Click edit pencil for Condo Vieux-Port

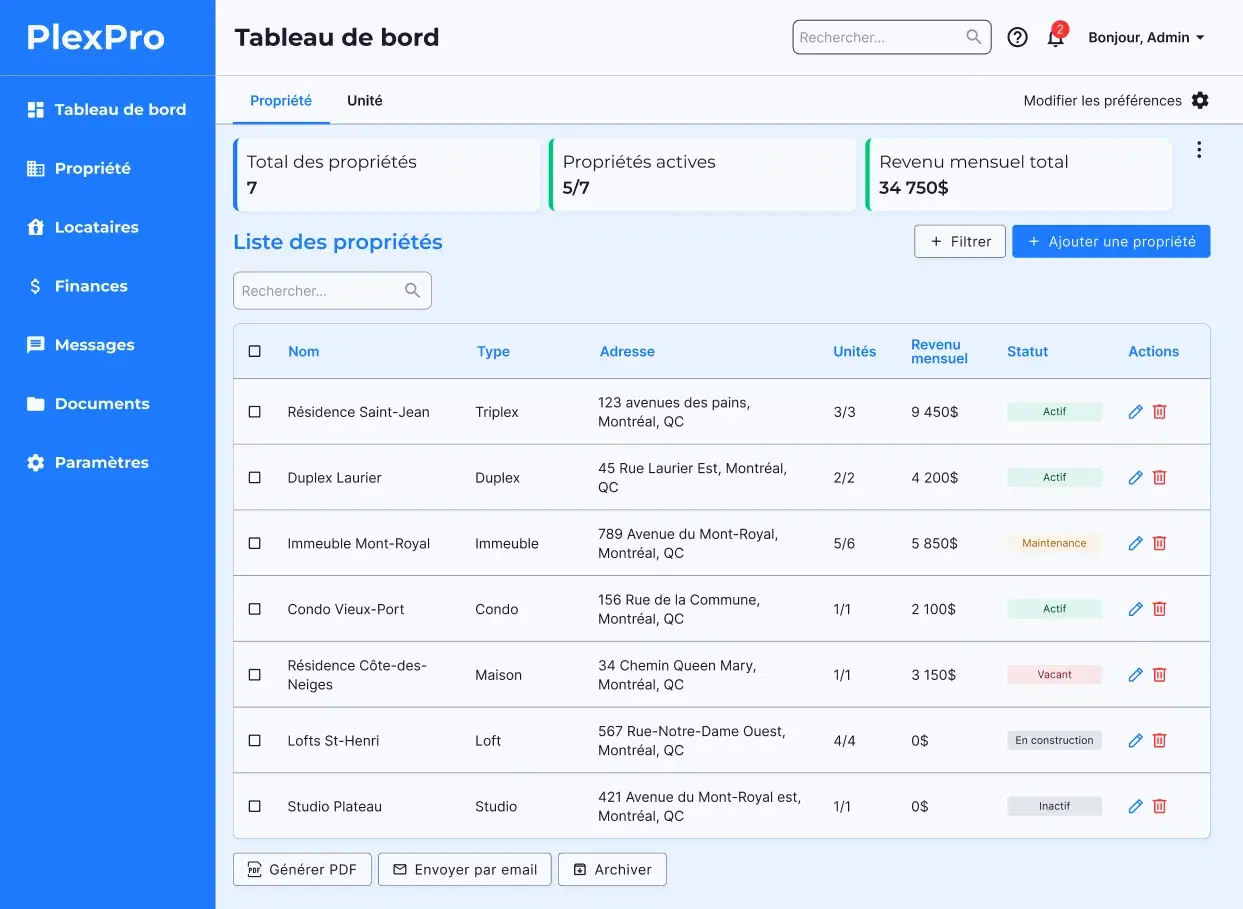click(x=1135, y=609)
